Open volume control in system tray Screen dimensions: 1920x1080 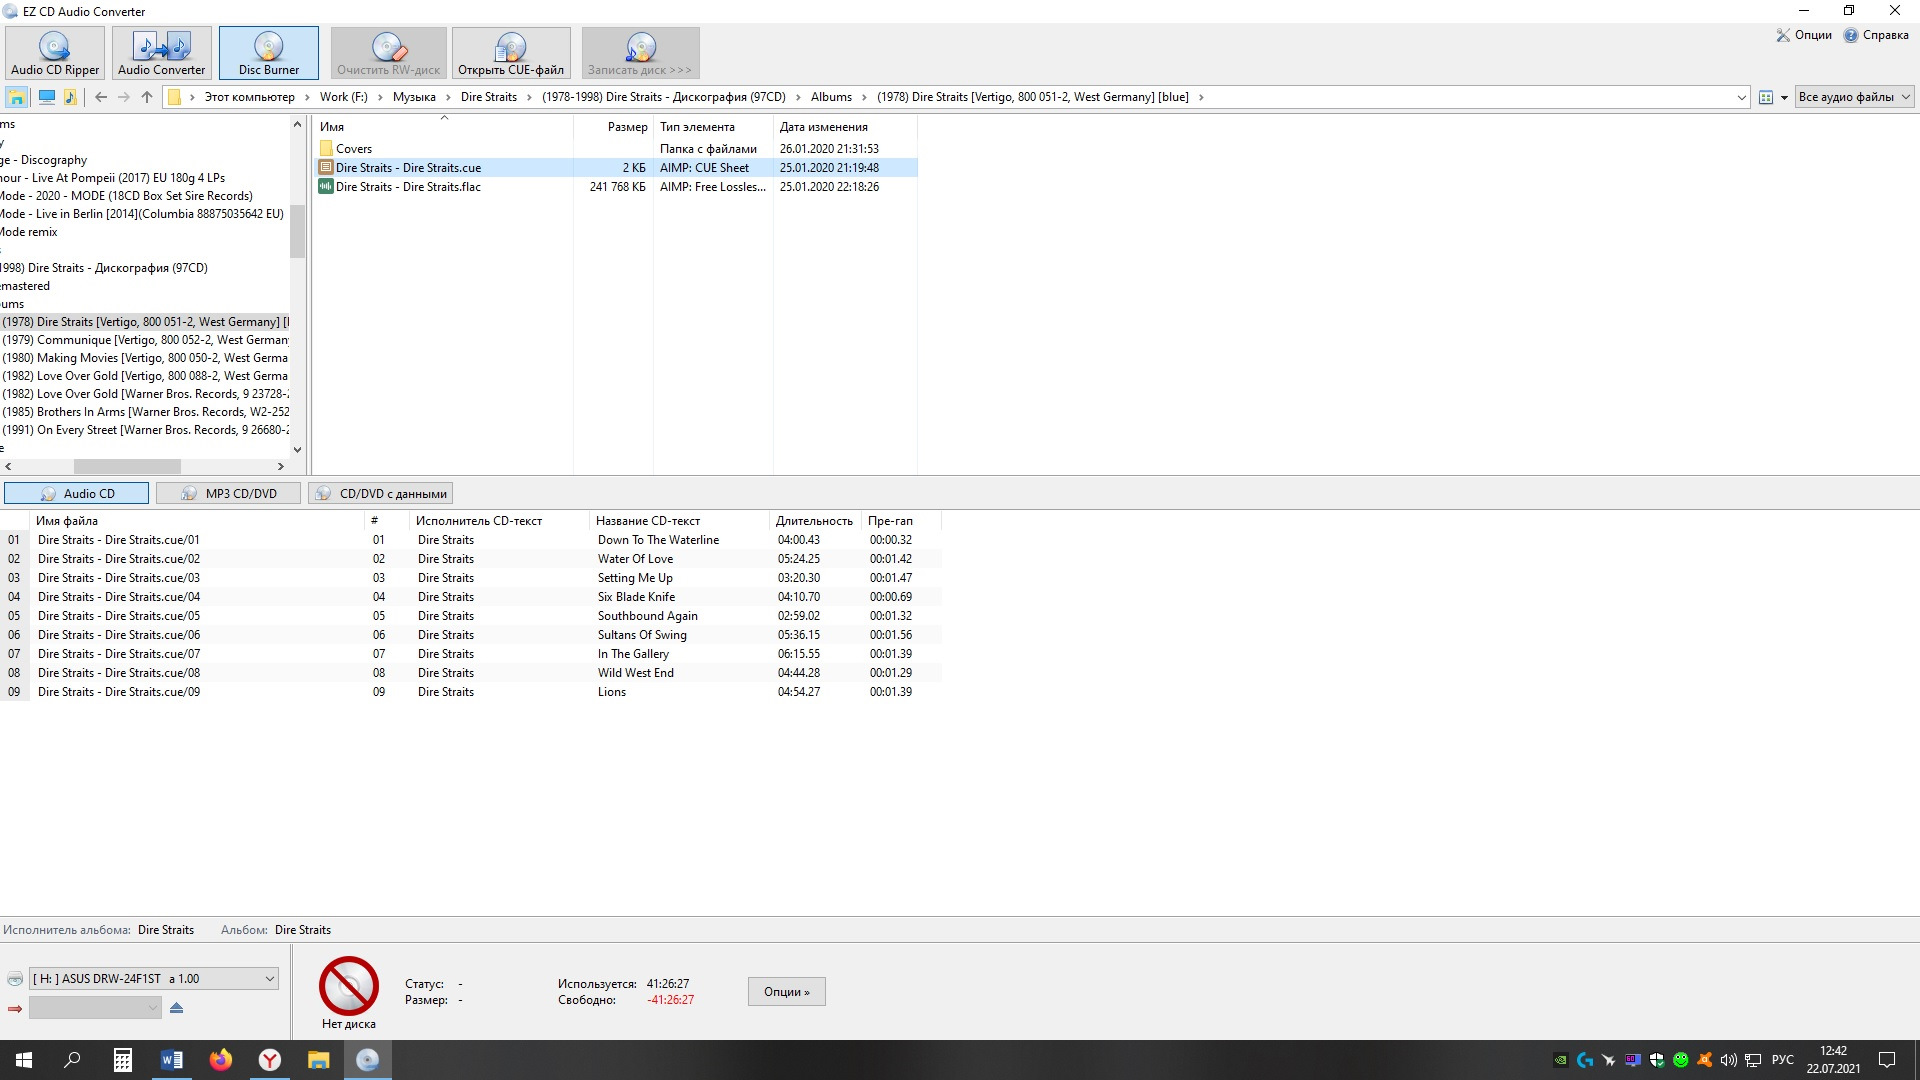(1728, 1060)
